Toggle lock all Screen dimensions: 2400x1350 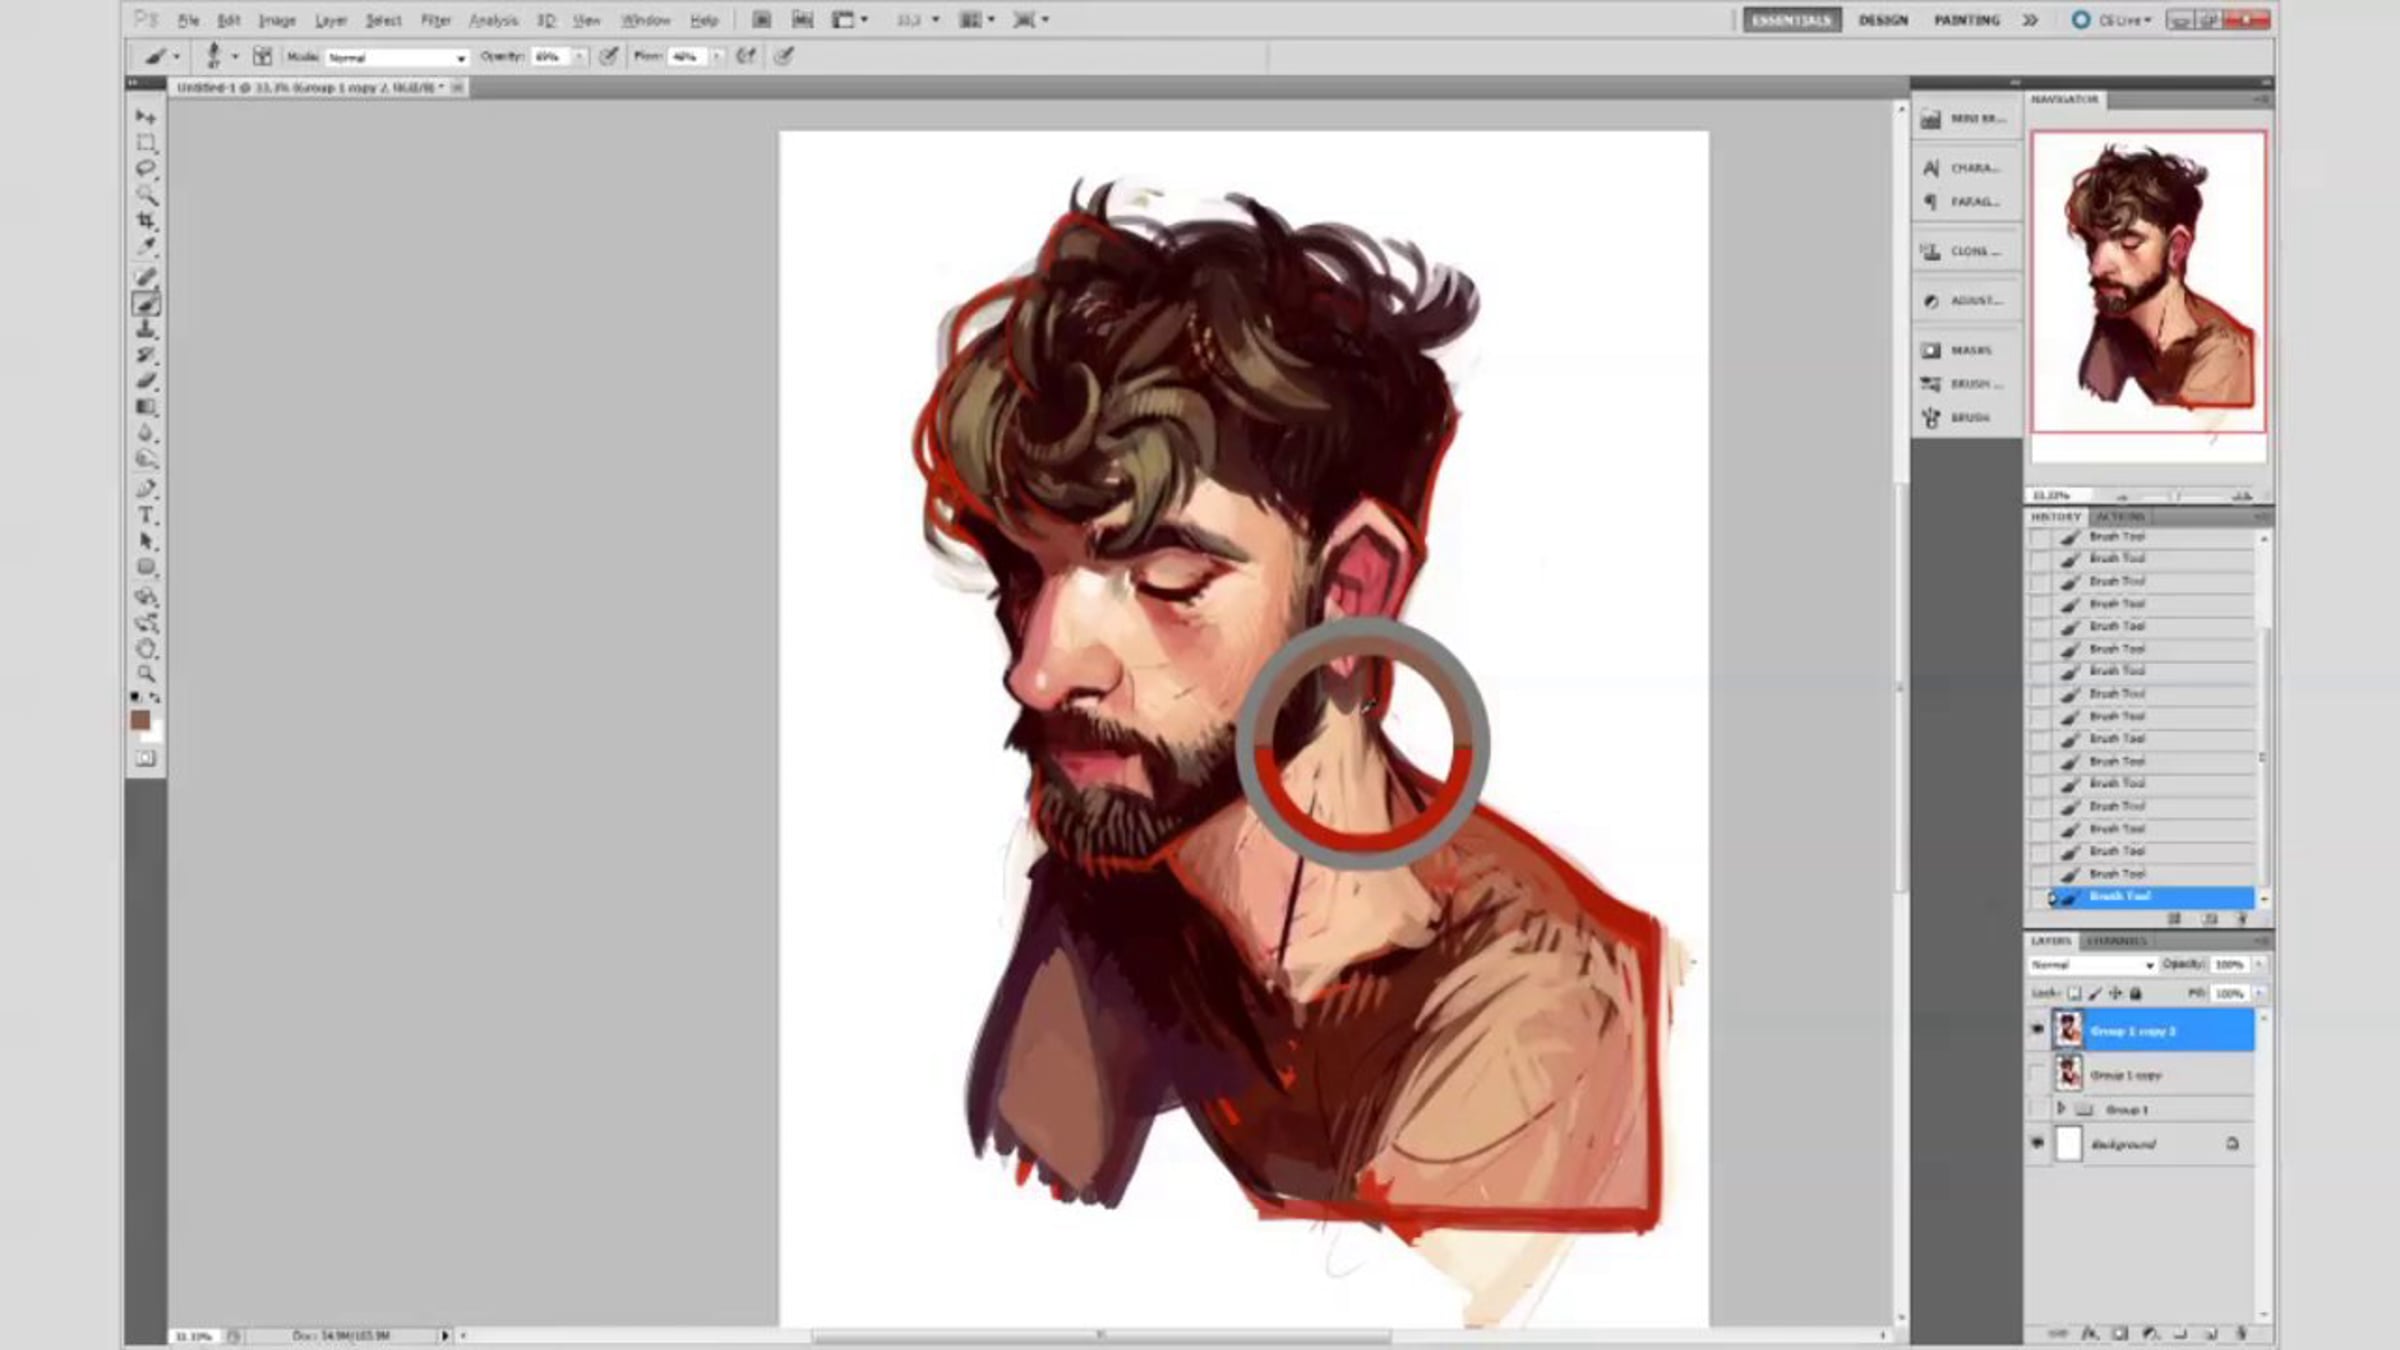[2136, 993]
